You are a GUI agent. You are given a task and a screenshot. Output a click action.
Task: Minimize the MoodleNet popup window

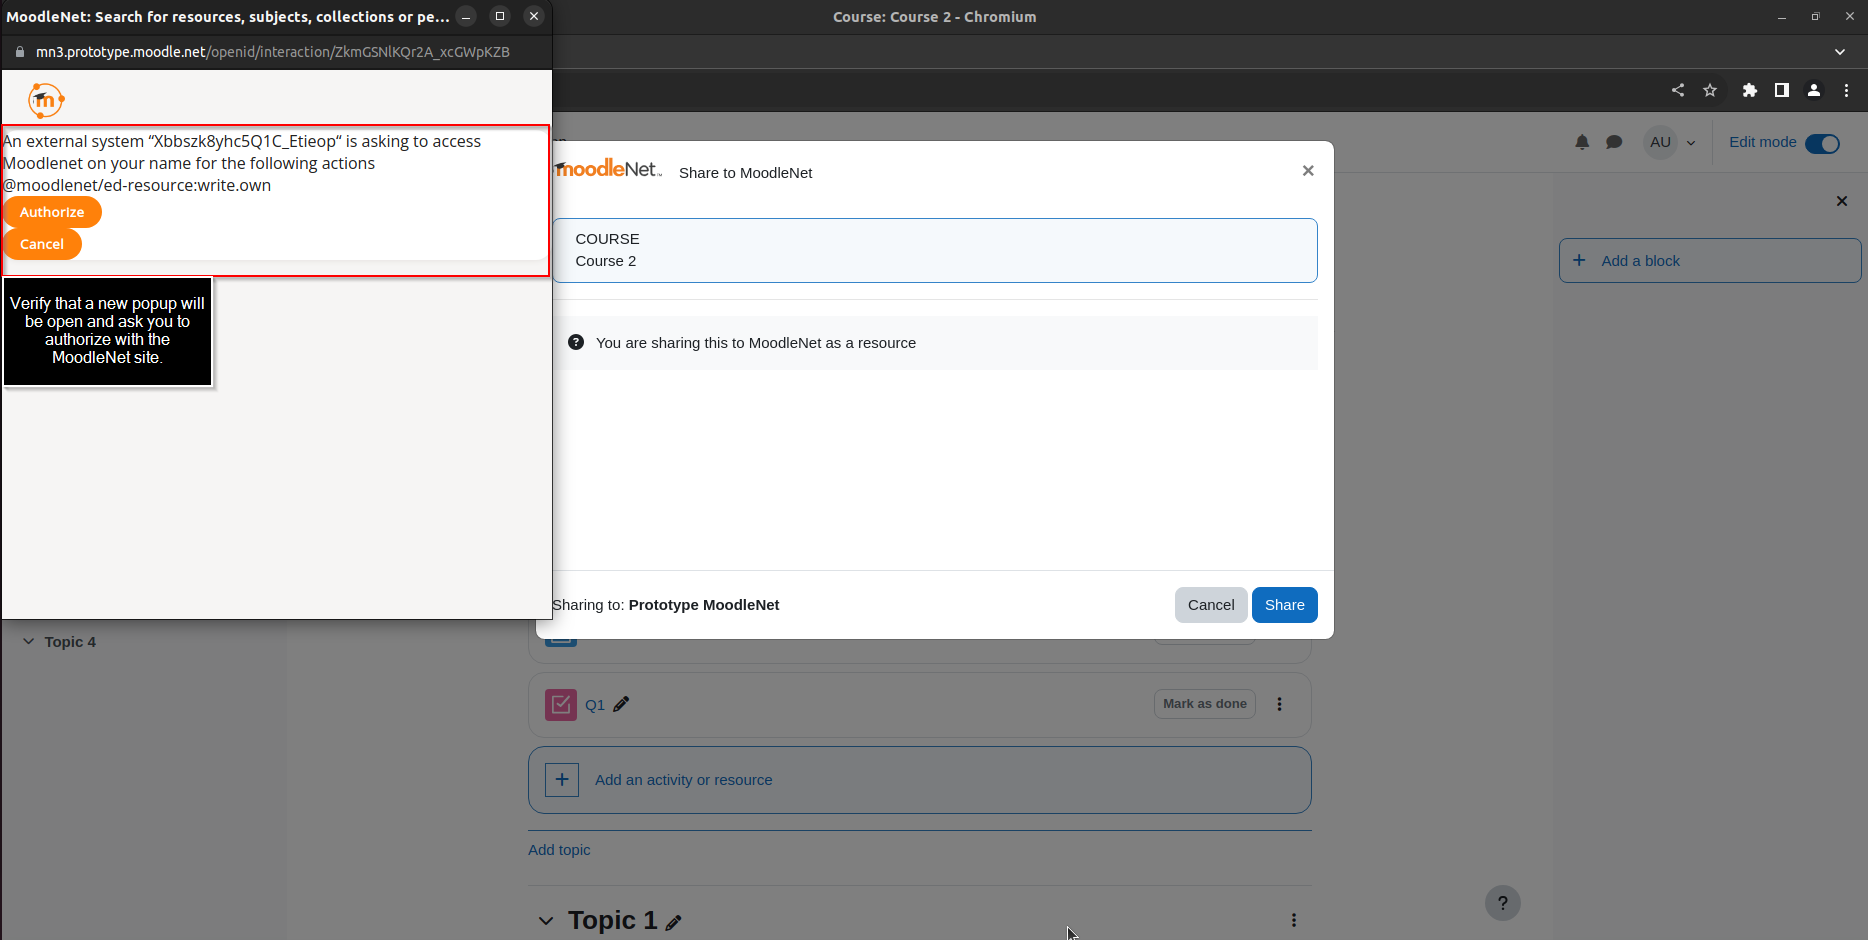(x=466, y=16)
